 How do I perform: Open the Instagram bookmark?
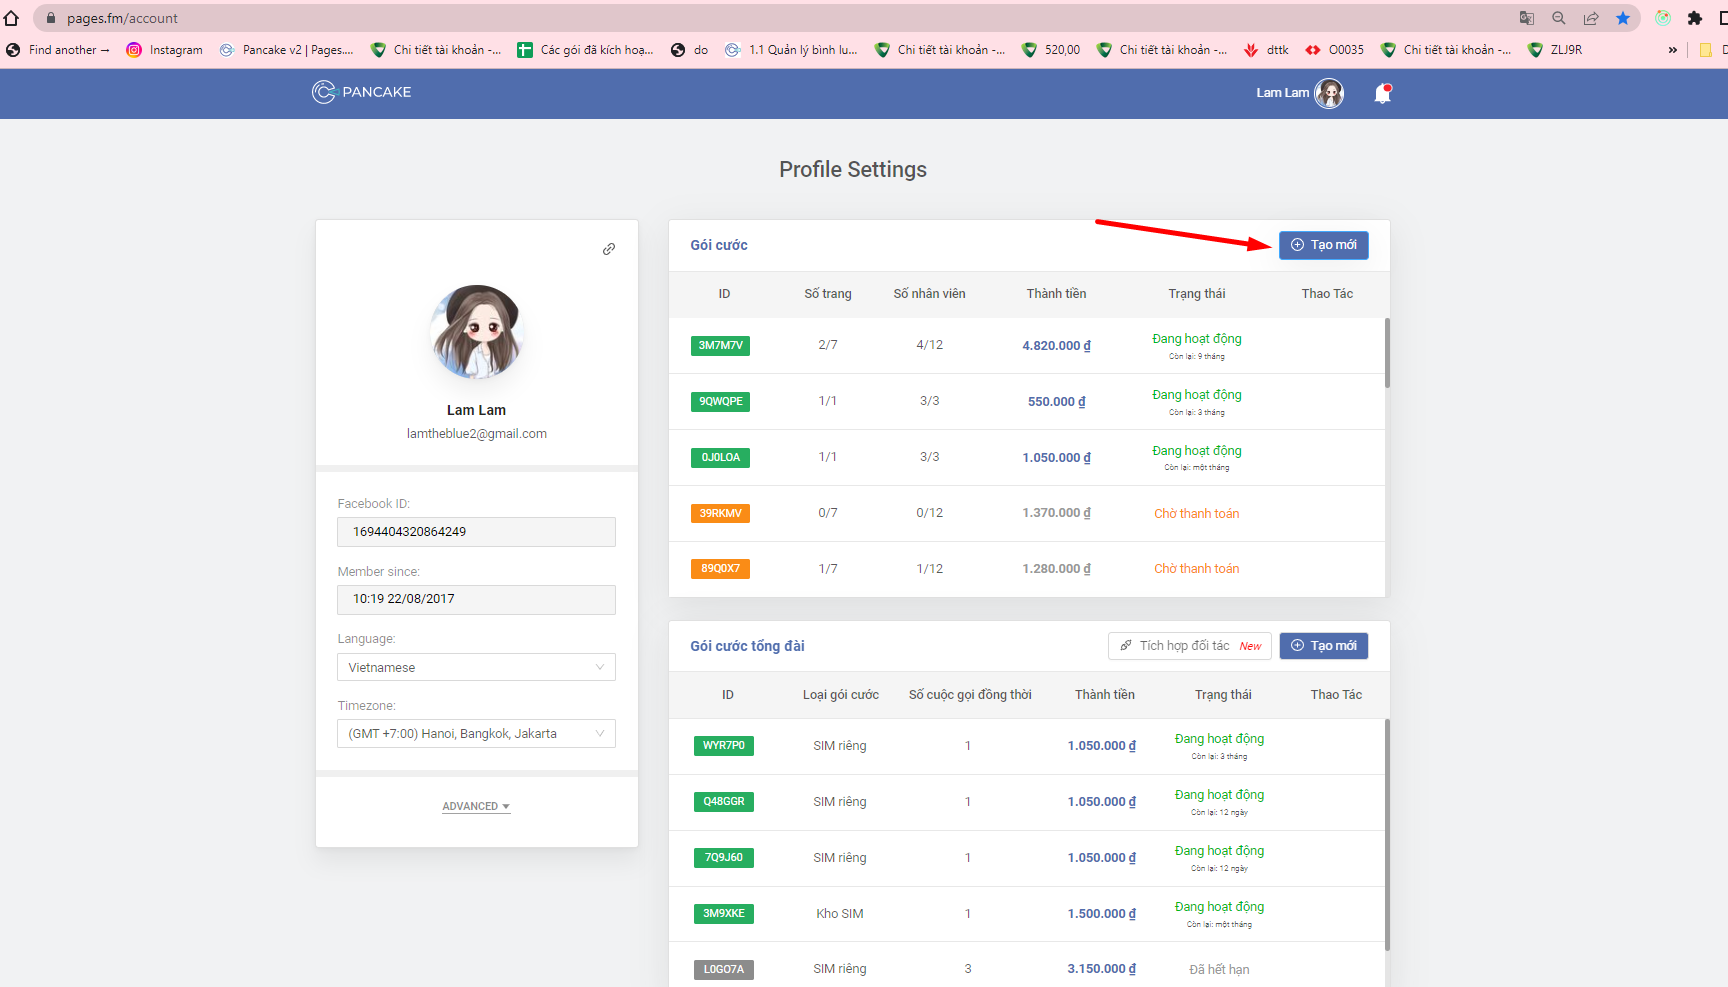tap(165, 50)
